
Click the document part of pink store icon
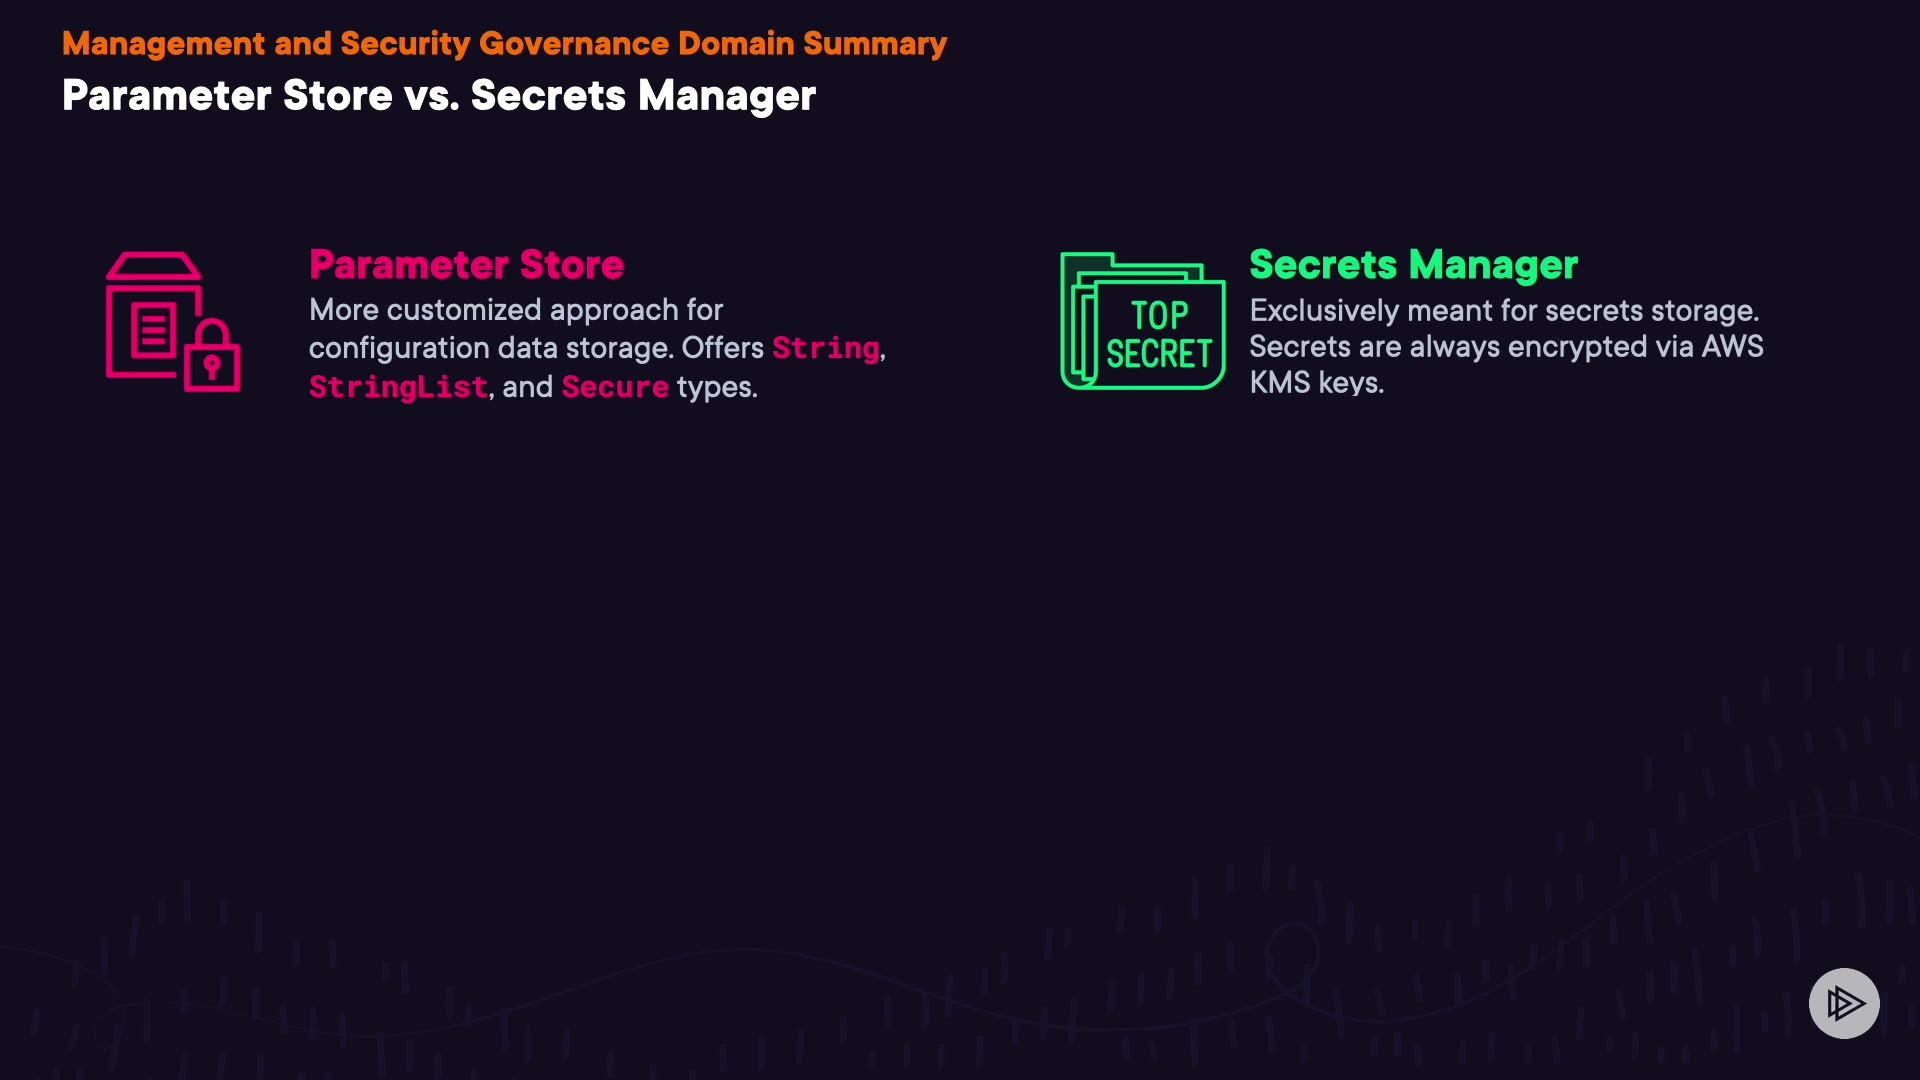point(153,330)
